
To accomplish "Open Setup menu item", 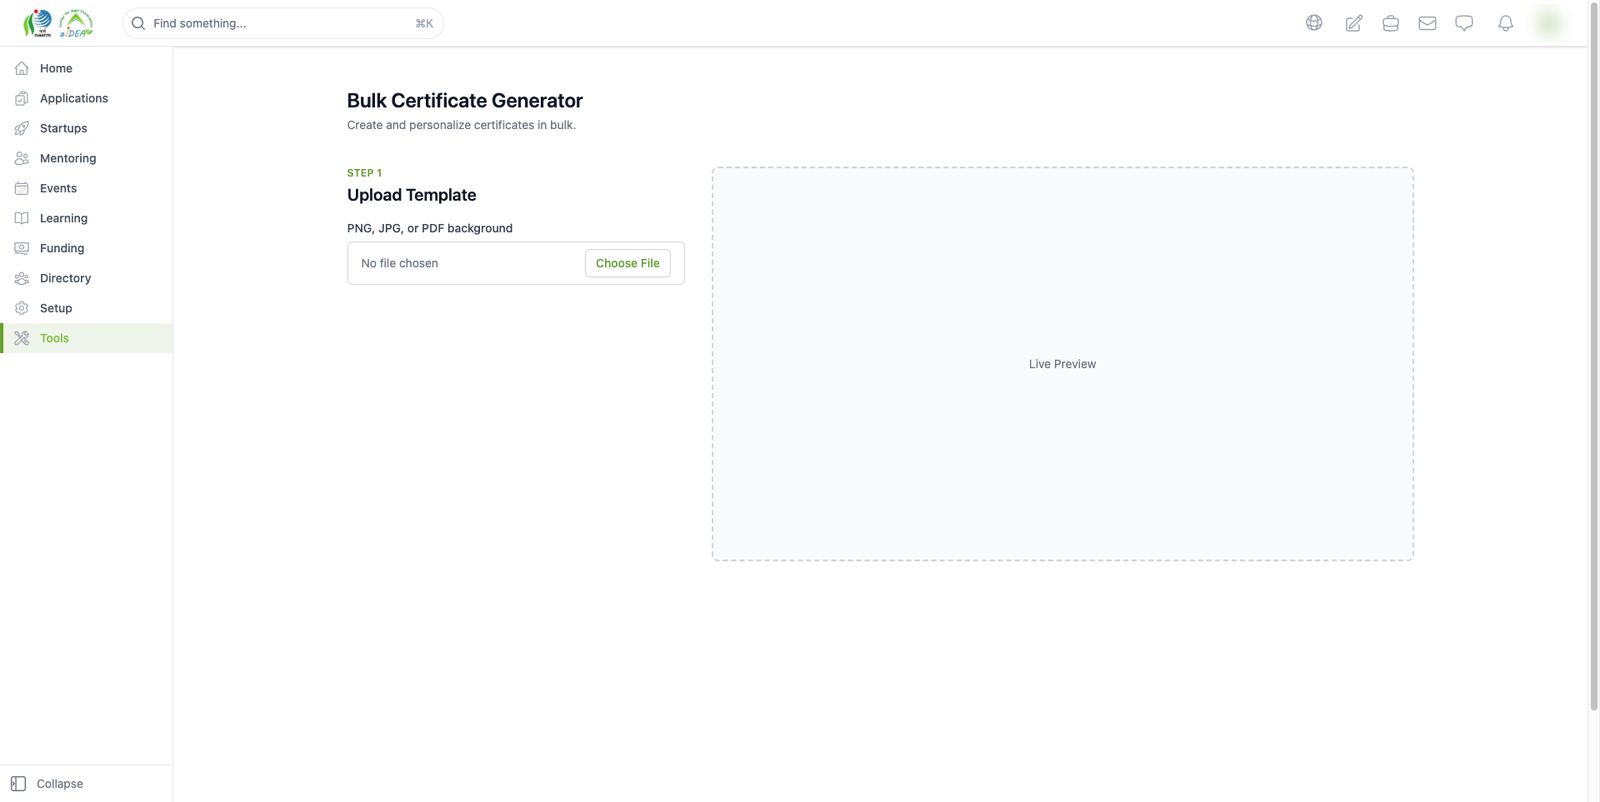I will click(x=86, y=308).
